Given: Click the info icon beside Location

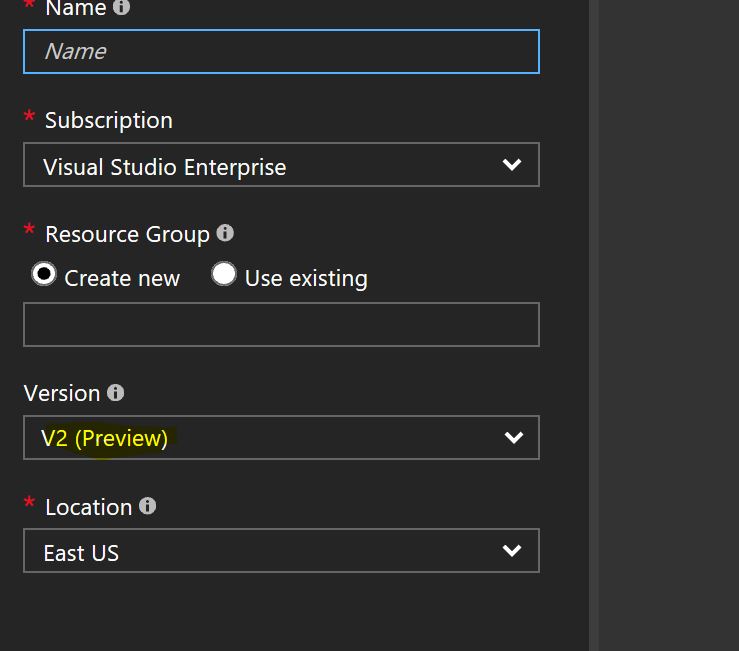Looking at the screenshot, I should pos(148,506).
